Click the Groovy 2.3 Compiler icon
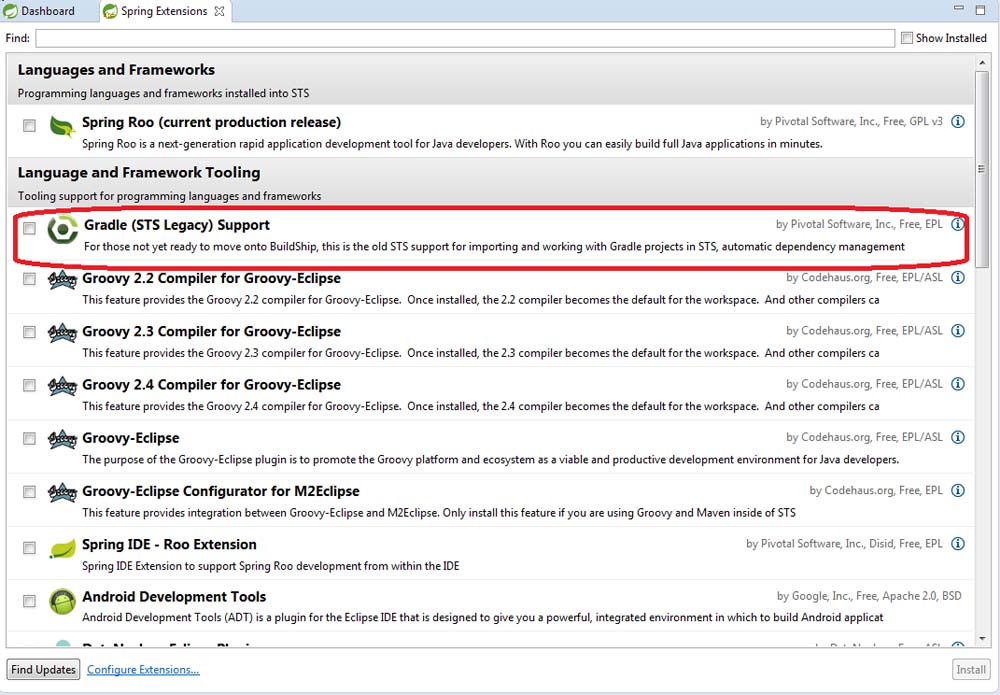 [x=62, y=332]
